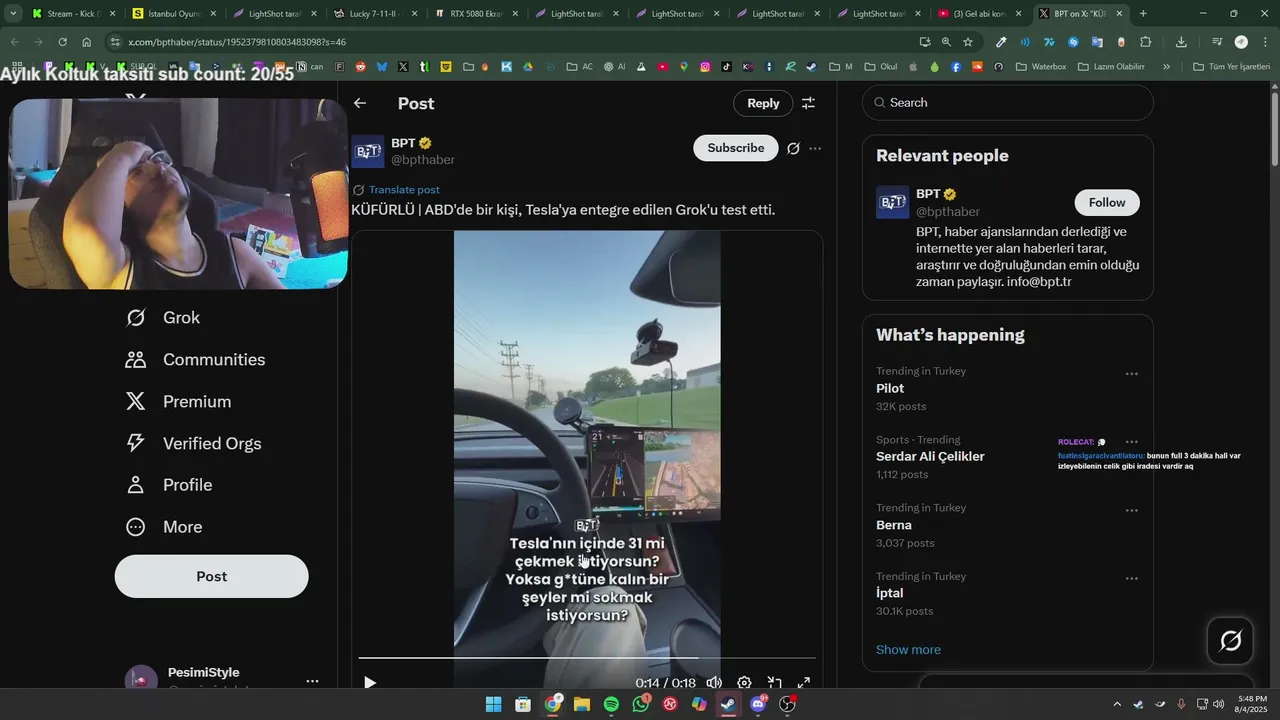Enter video fullscreen
The width and height of the screenshot is (1280, 720).
click(803, 683)
